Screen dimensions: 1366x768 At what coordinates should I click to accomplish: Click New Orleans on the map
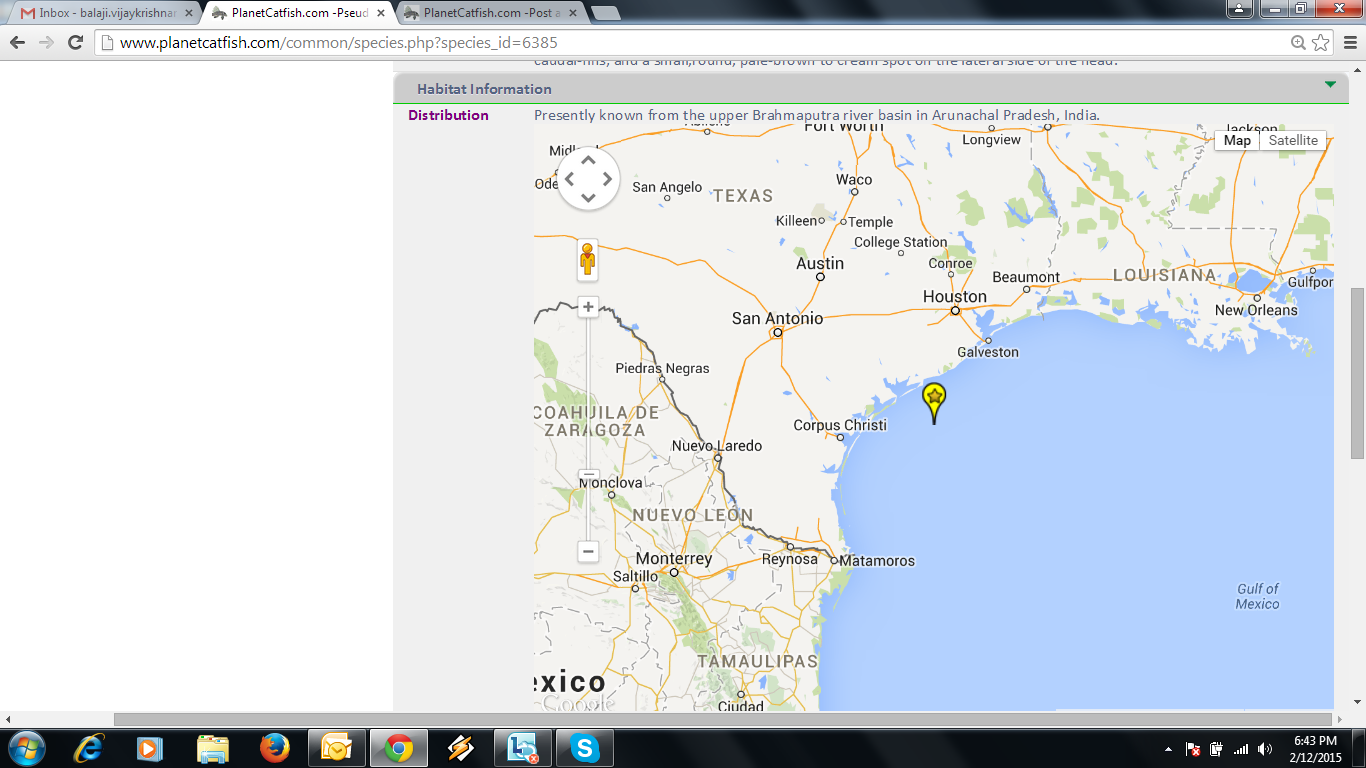coord(1256,310)
